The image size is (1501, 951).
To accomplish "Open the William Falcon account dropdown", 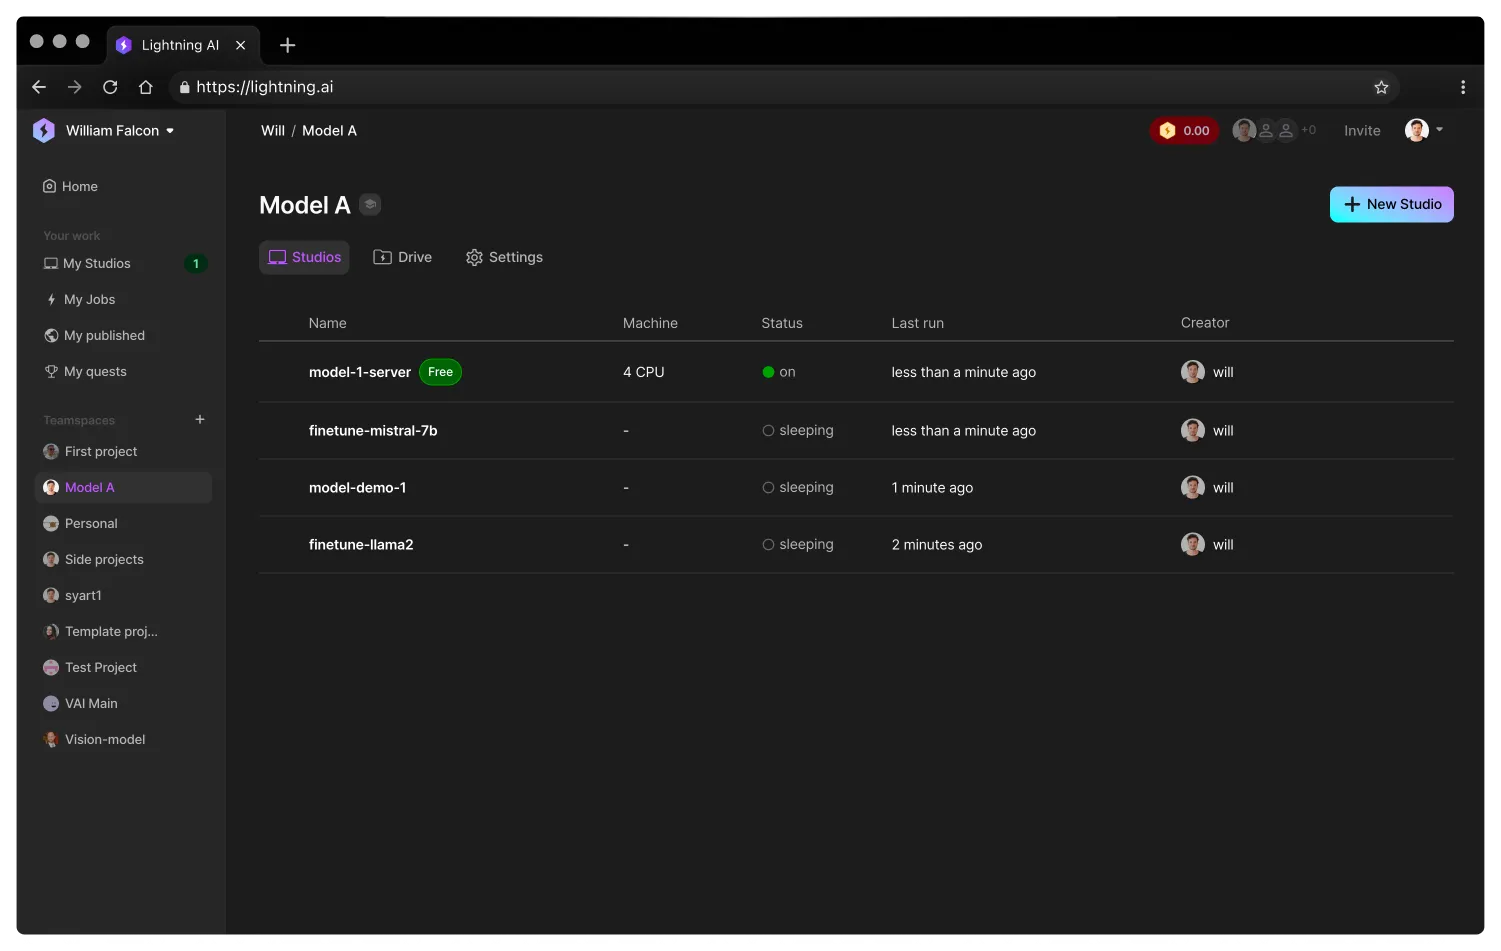I will point(120,131).
